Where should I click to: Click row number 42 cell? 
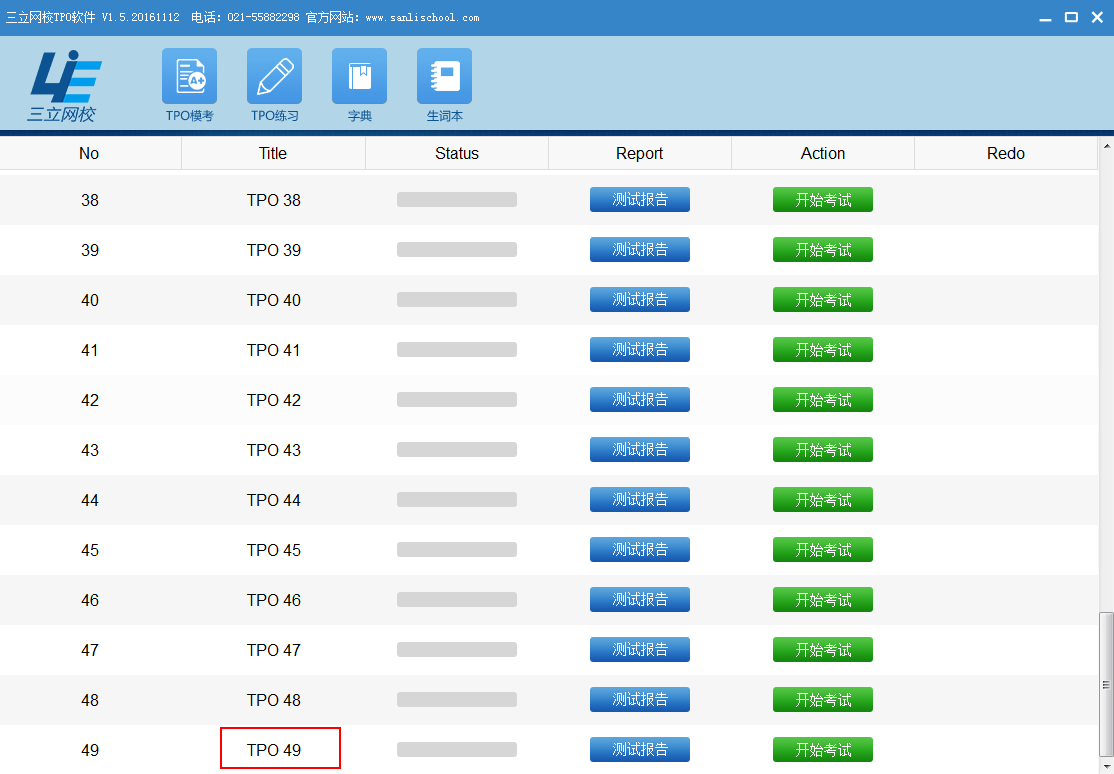[x=90, y=399]
